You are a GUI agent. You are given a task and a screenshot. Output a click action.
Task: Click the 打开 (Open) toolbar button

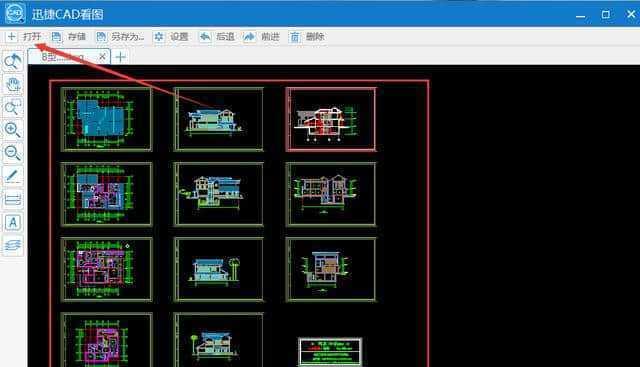click(24, 37)
